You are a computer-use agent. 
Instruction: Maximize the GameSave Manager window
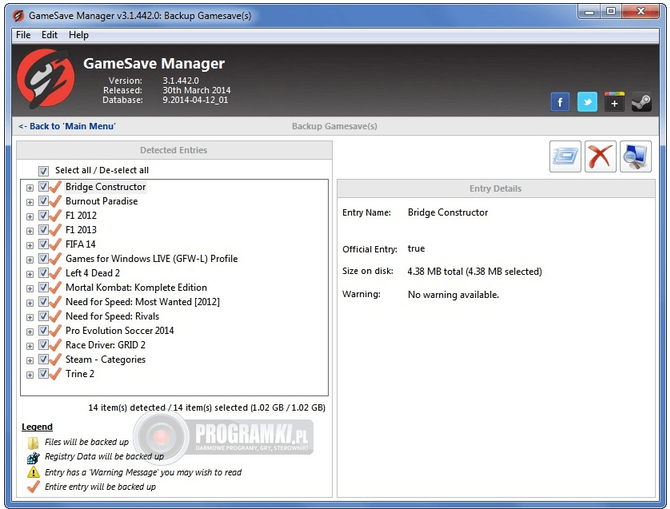tap(611, 12)
